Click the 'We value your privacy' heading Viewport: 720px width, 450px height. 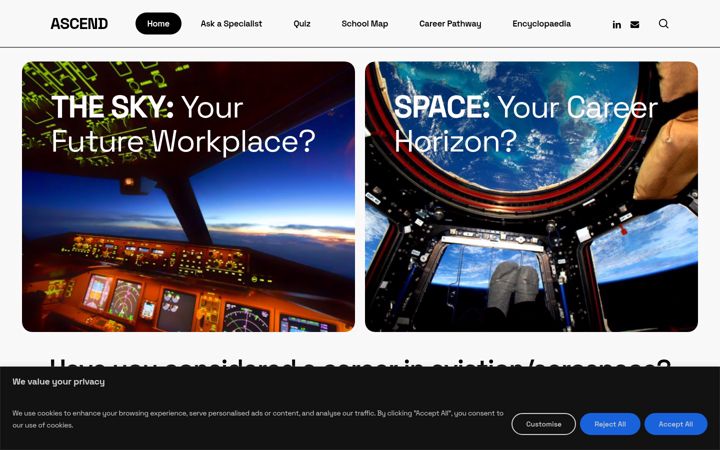click(58, 382)
